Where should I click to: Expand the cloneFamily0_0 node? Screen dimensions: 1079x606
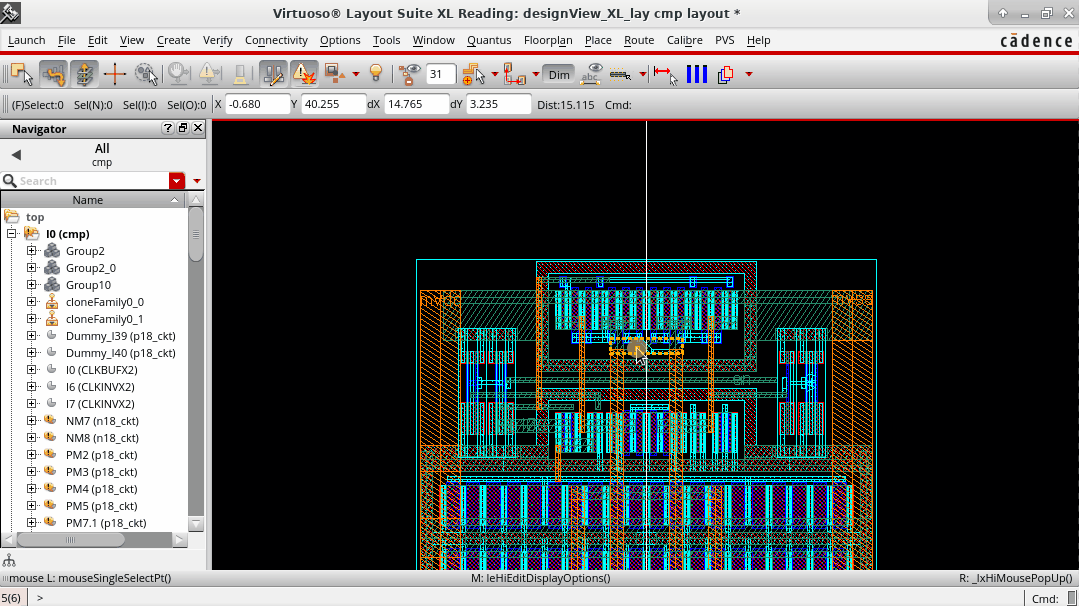coord(32,302)
